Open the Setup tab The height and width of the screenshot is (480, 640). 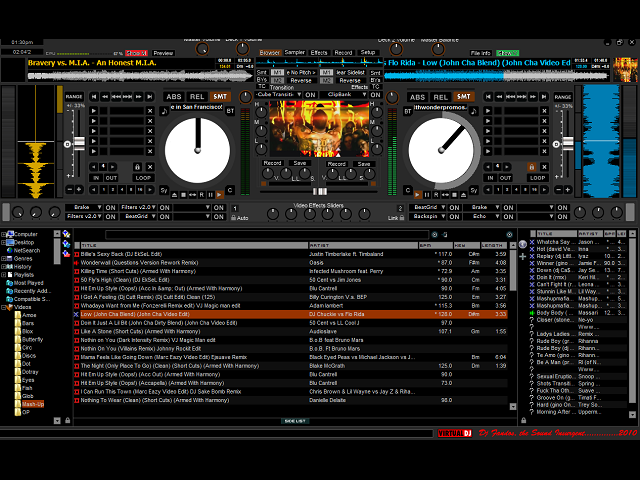pyautogui.click(x=368, y=53)
